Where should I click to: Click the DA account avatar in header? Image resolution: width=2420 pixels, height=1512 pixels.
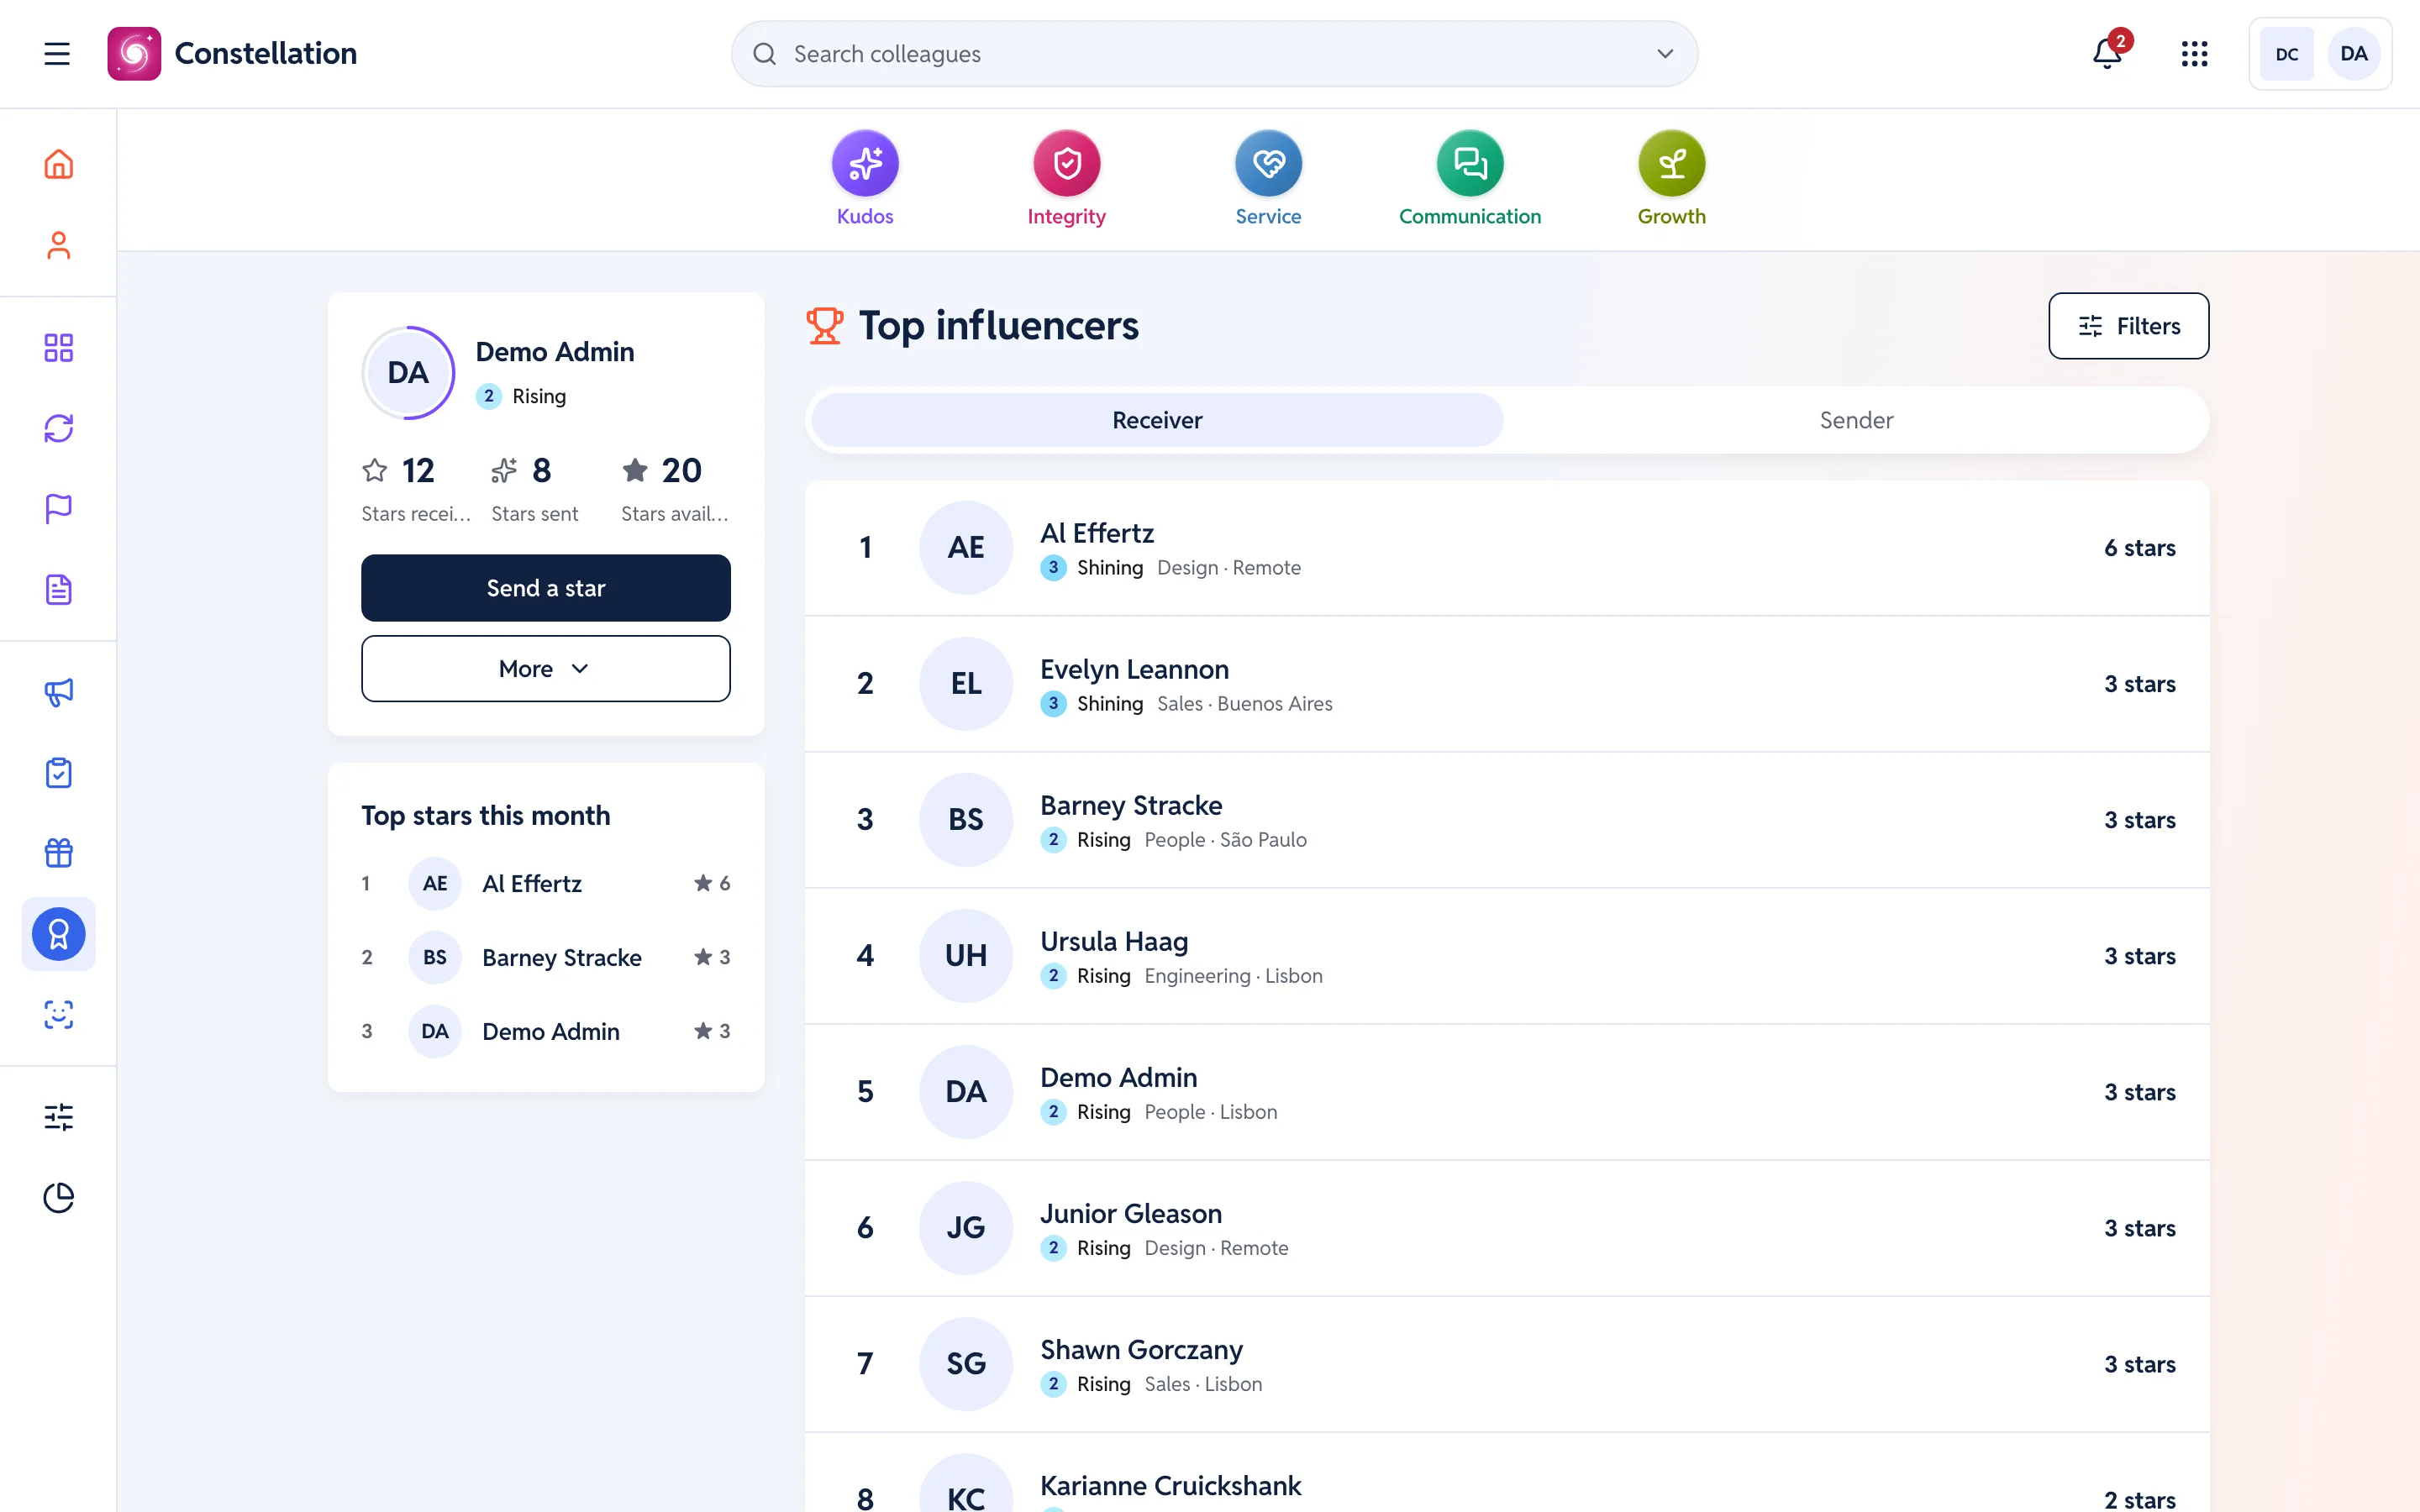tap(2354, 54)
